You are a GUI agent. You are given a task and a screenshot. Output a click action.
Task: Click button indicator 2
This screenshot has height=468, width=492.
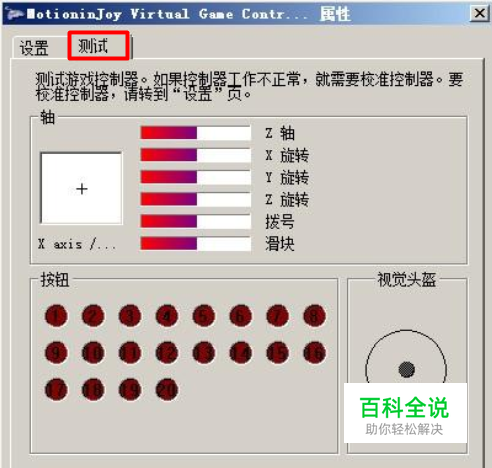(x=93, y=316)
